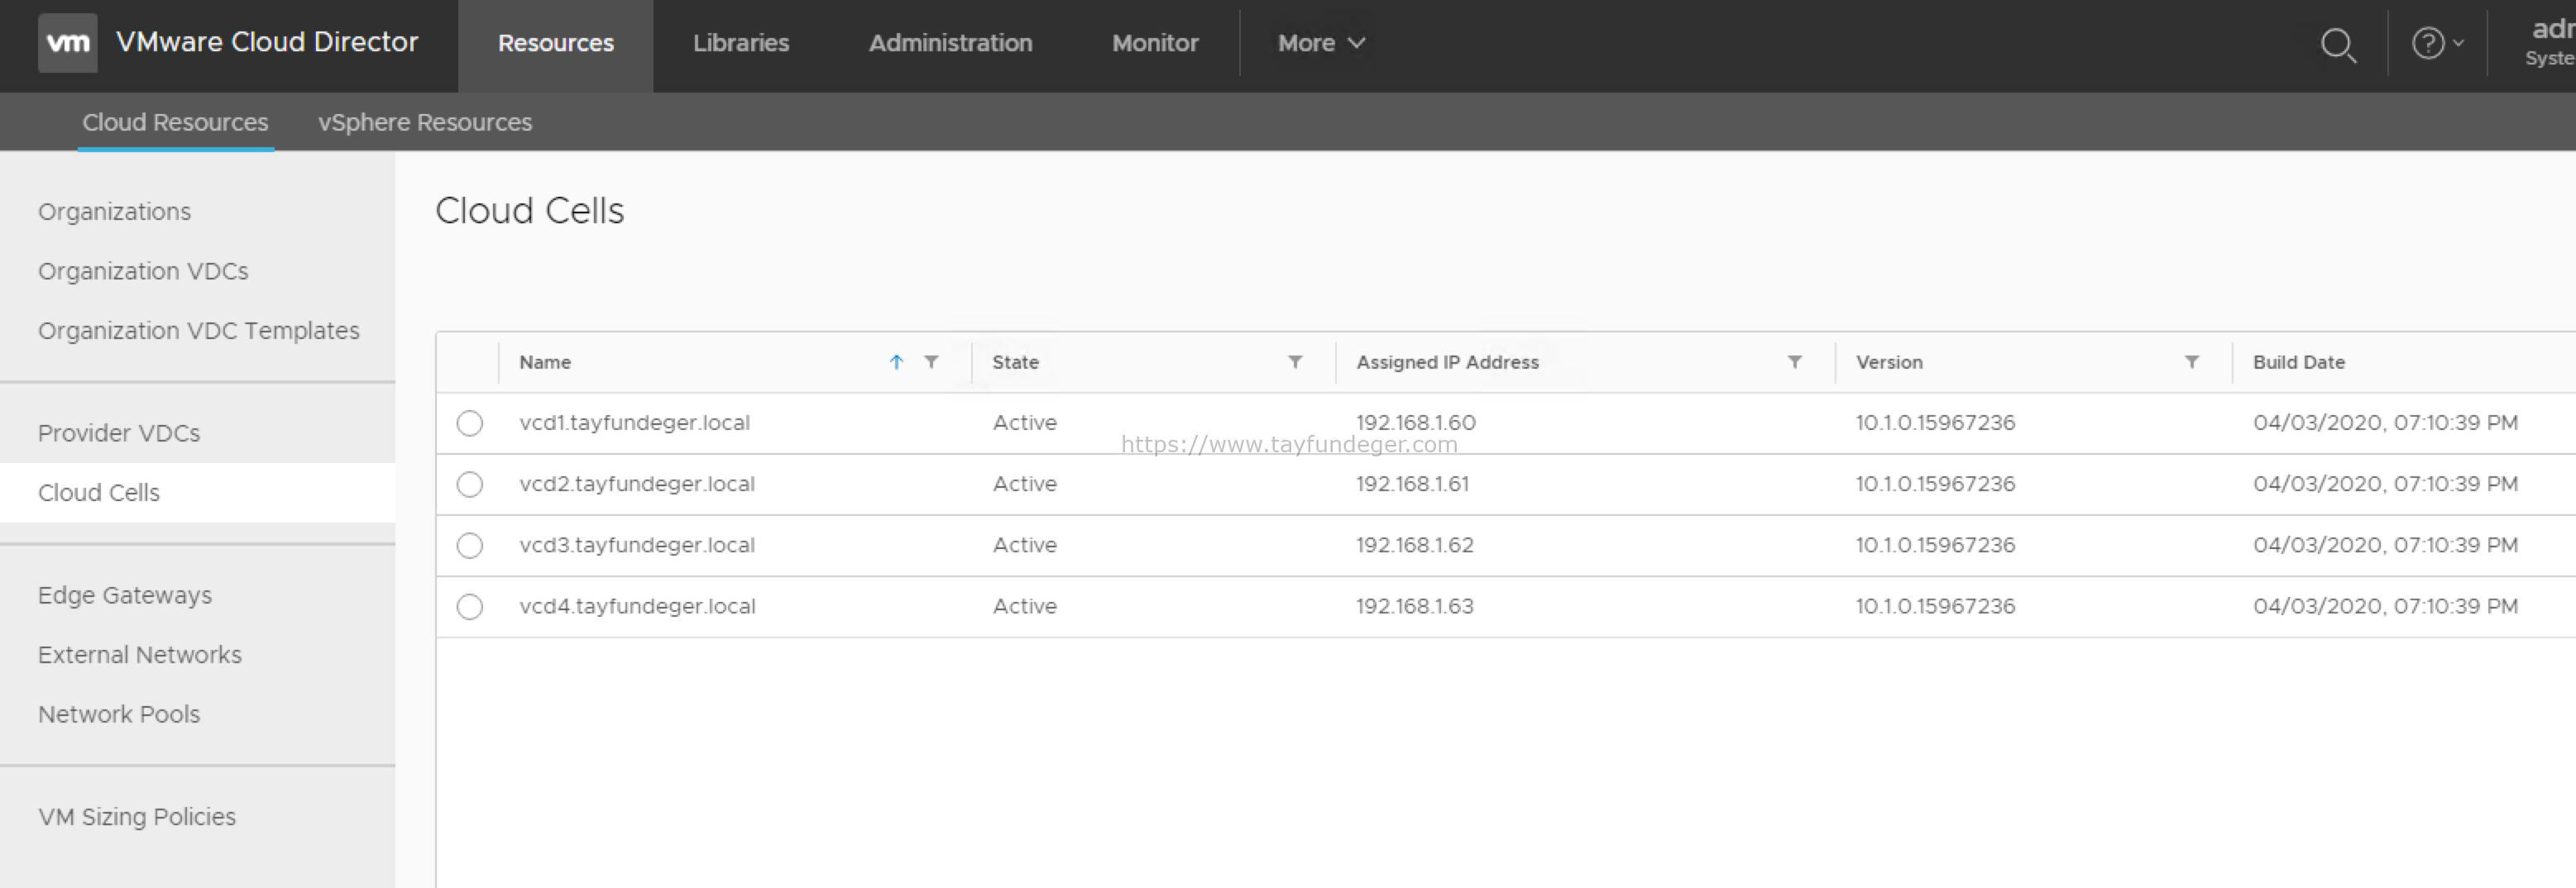Click the VMware vm logo icon
2576x888 pixels.
[x=68, y=43]
